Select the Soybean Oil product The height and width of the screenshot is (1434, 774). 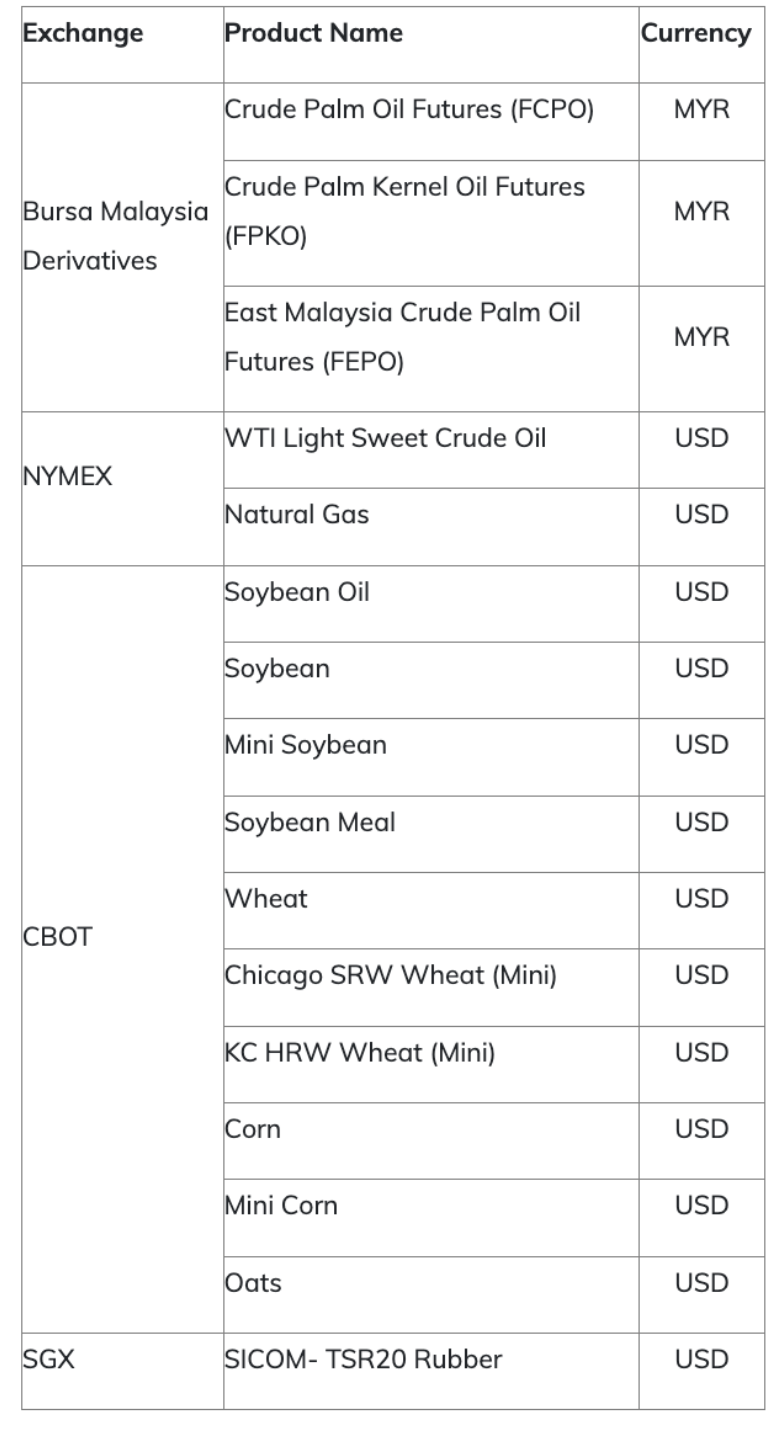(297, 592)
